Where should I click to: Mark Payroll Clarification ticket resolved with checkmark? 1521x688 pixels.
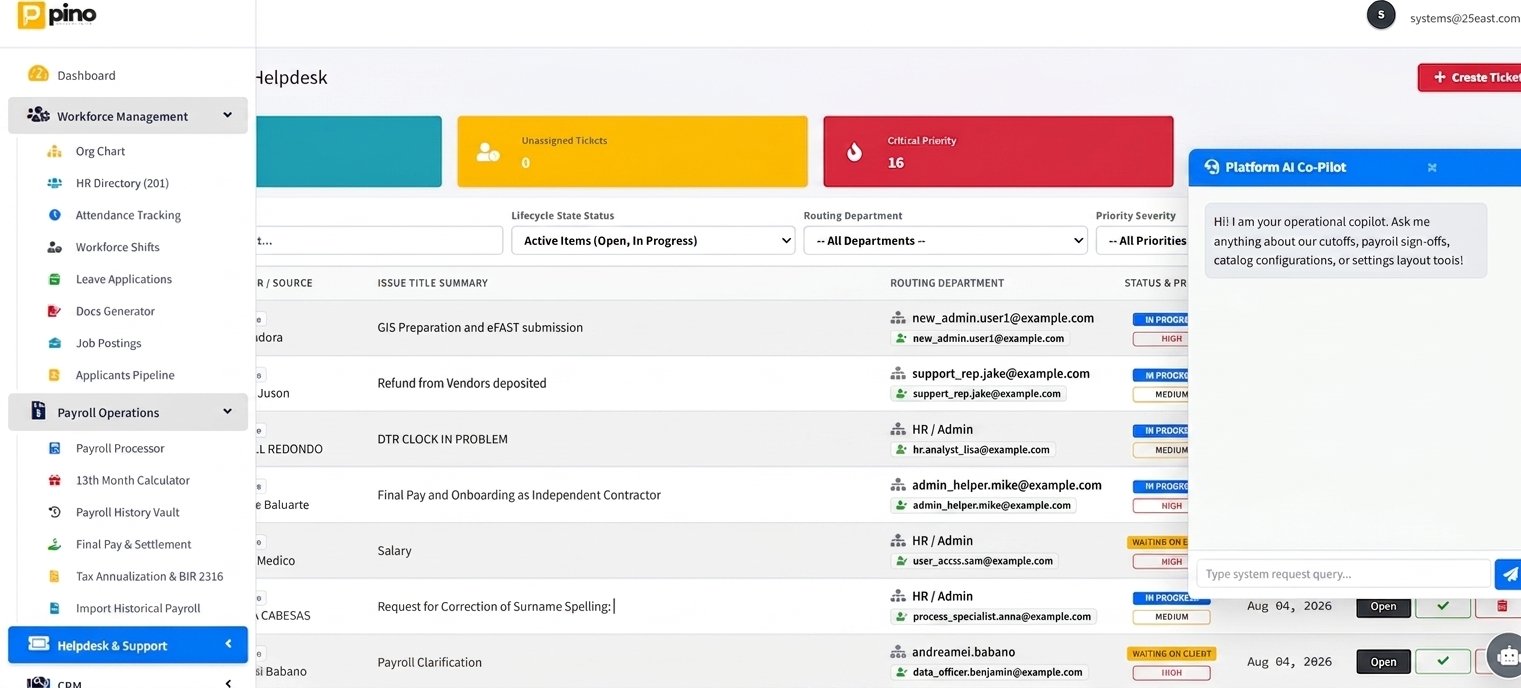pyautogui.click(x=1443, y=661)
